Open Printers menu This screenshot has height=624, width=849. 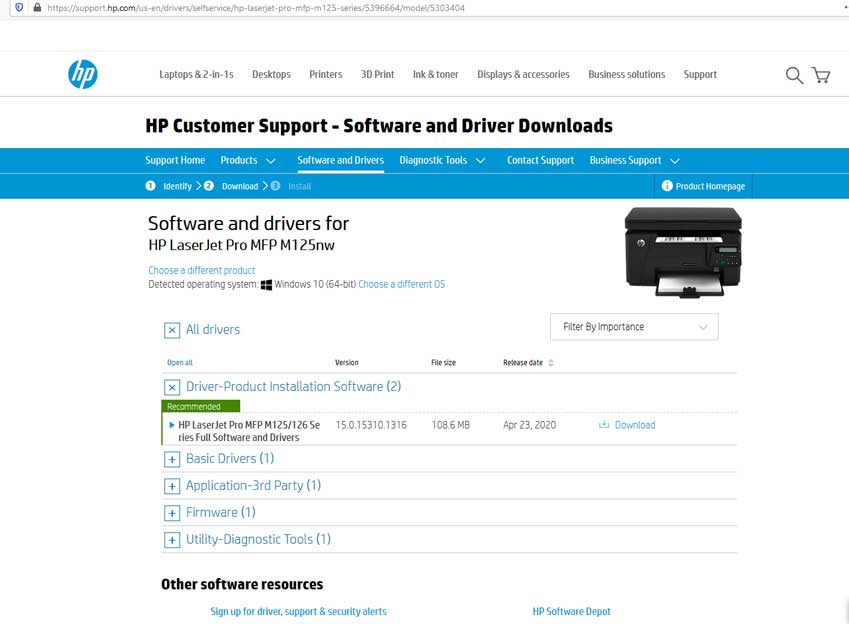coord(325,74)
